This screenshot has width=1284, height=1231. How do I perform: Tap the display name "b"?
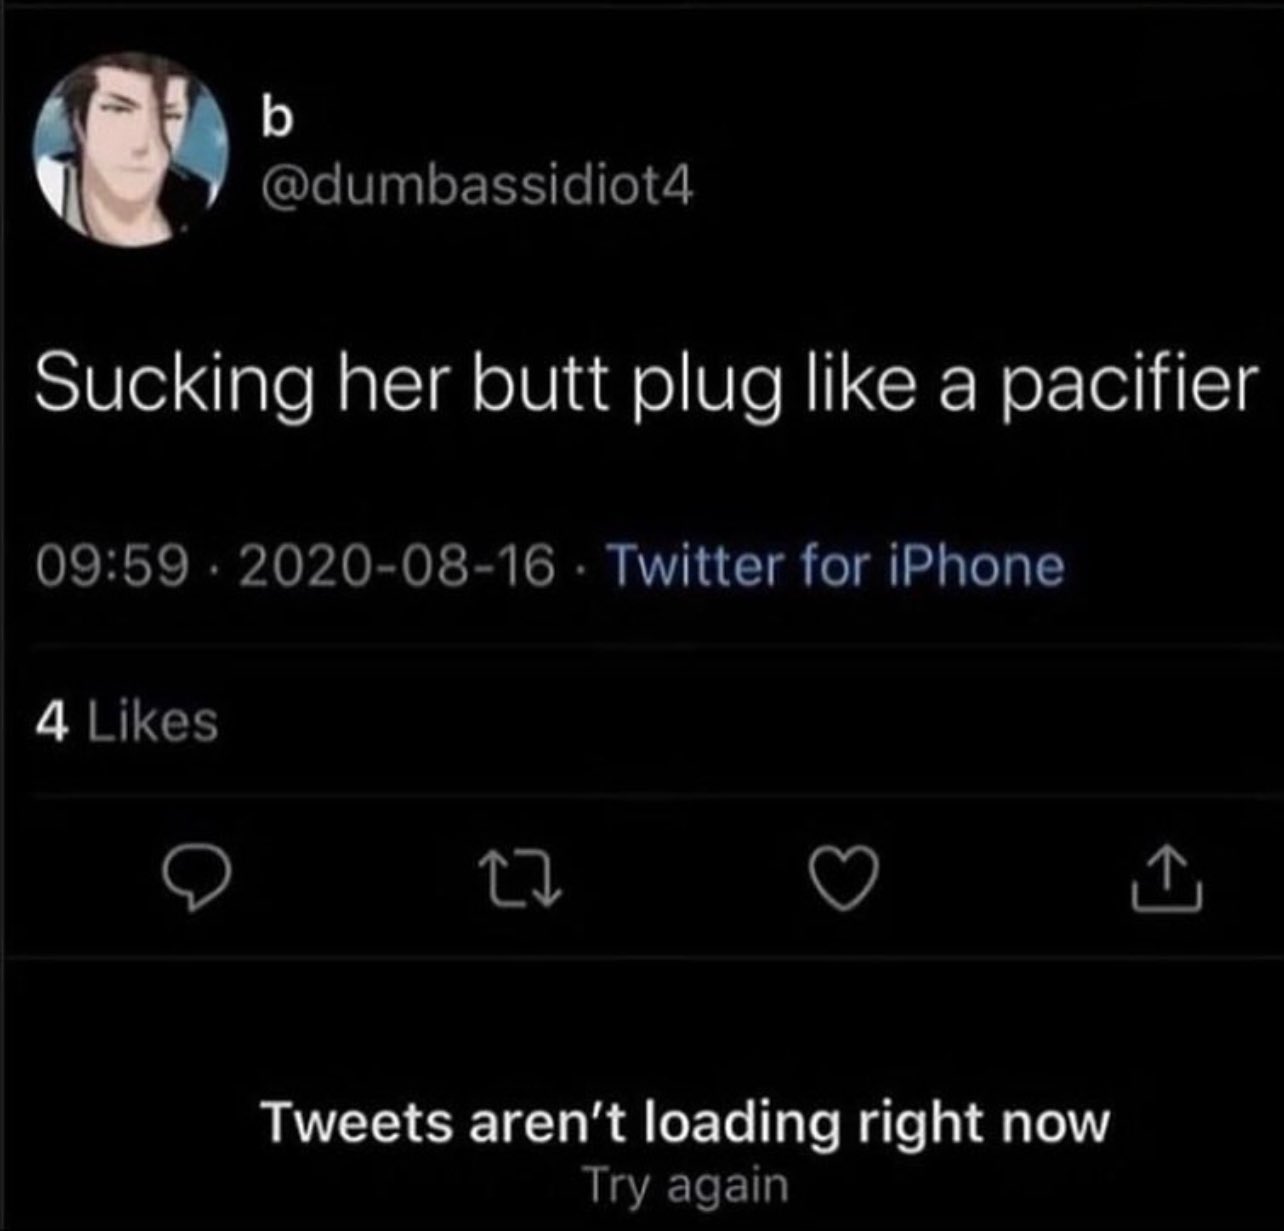point(275,119)
